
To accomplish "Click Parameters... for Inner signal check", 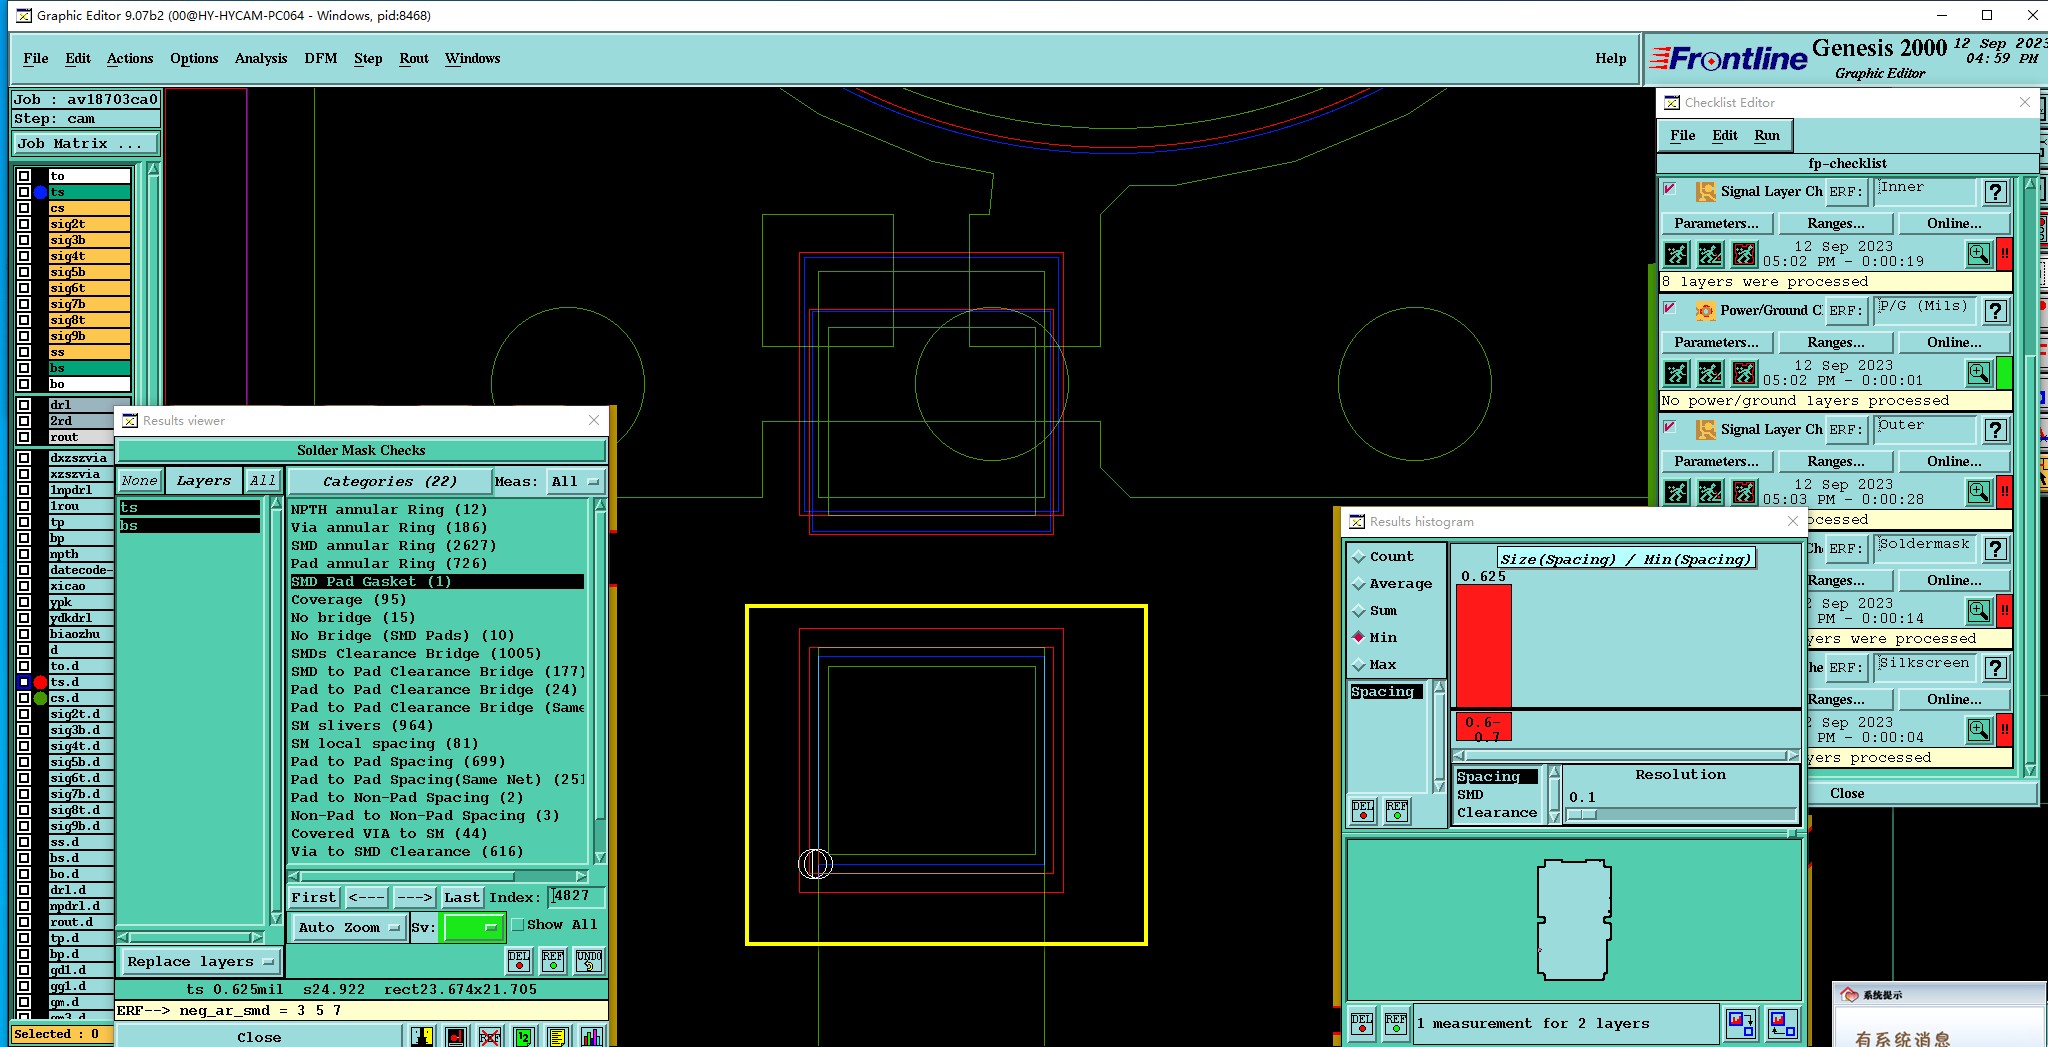I will [1716, 224].
